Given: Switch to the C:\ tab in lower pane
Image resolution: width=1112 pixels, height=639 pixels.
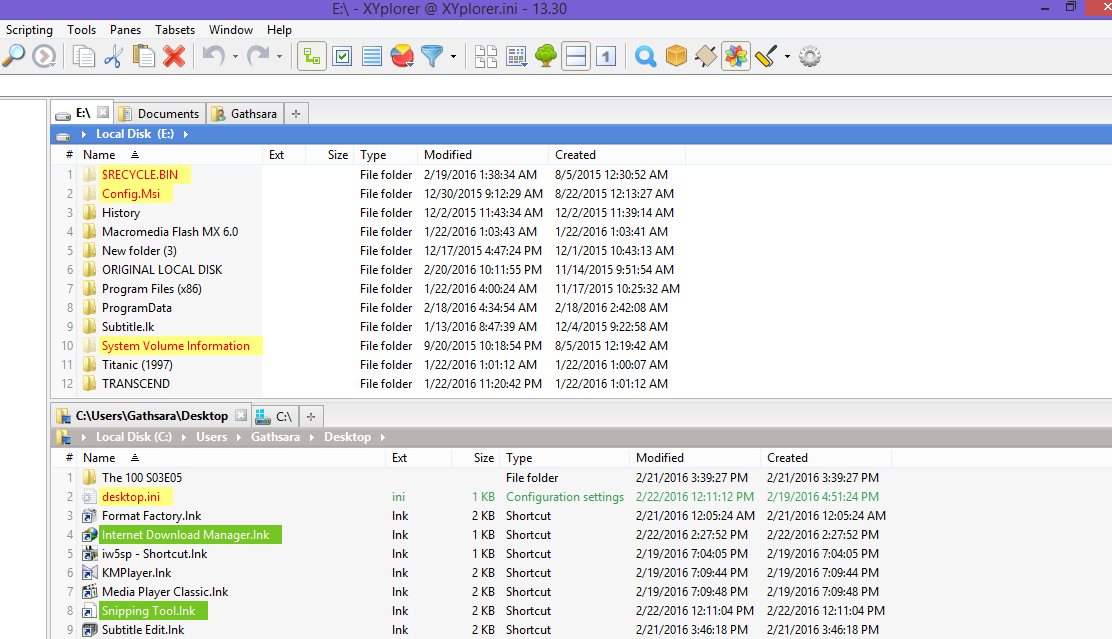Looking at the screenshot, I should [x=275, y=416].
